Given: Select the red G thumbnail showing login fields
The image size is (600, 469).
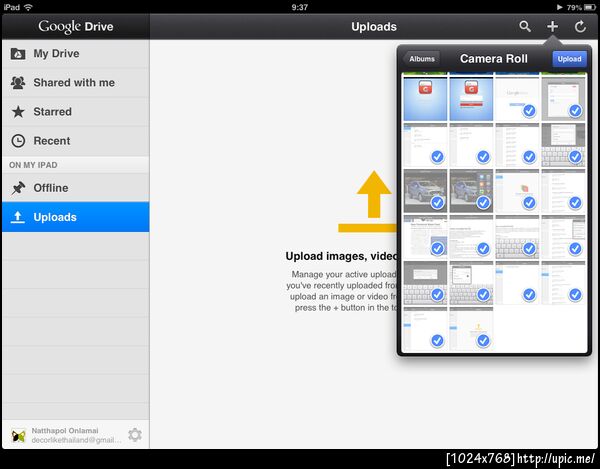Looking at the screenshot, I should (x=471, y=99).
